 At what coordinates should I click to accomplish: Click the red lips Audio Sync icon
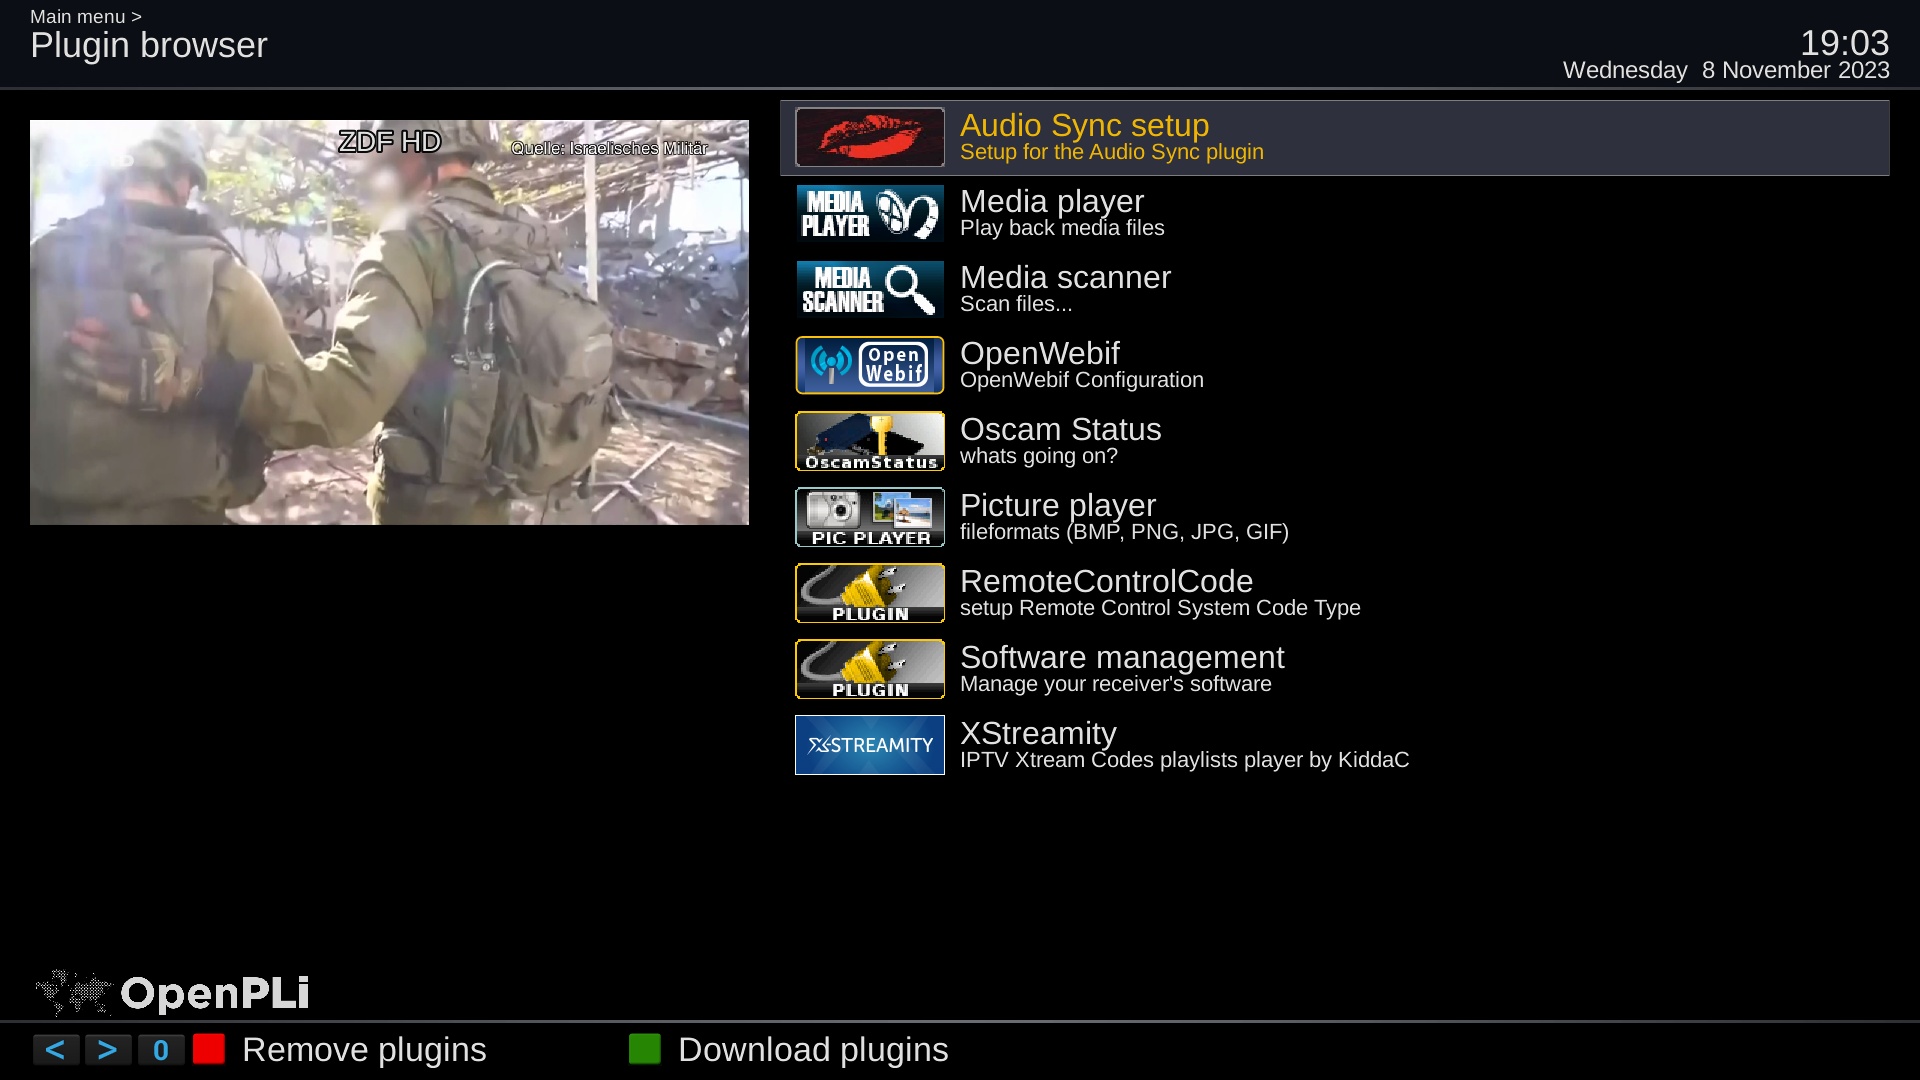click(x=869, y=137)
